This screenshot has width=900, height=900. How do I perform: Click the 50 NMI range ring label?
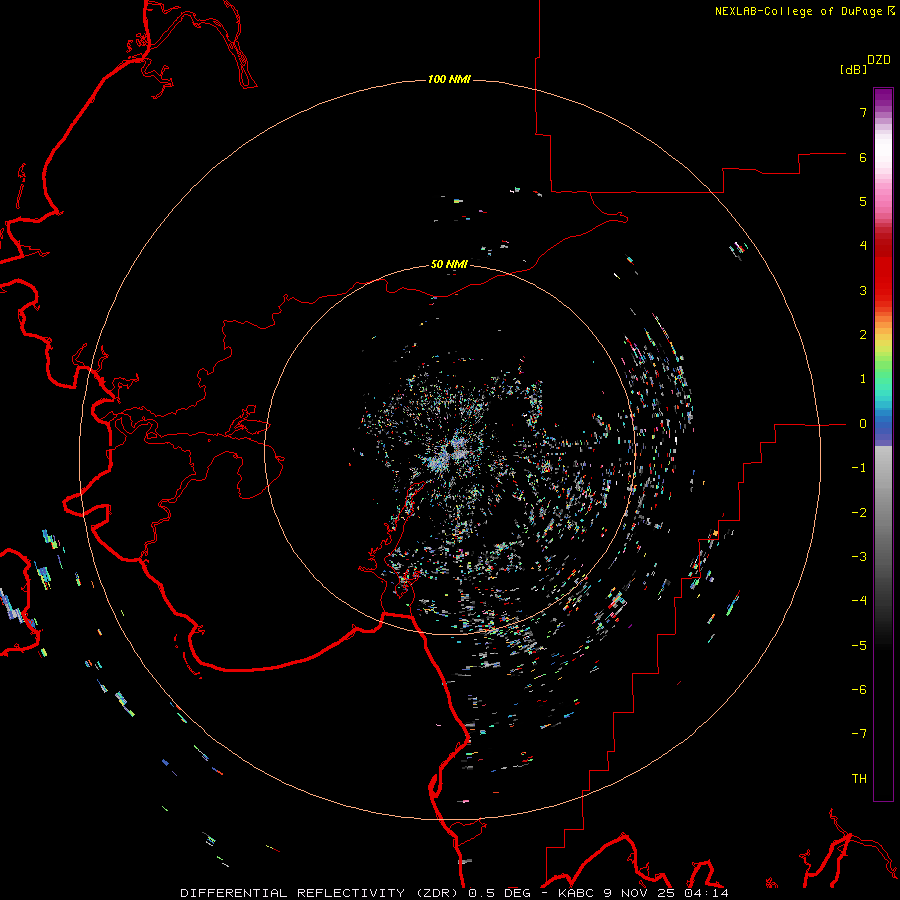449,264
